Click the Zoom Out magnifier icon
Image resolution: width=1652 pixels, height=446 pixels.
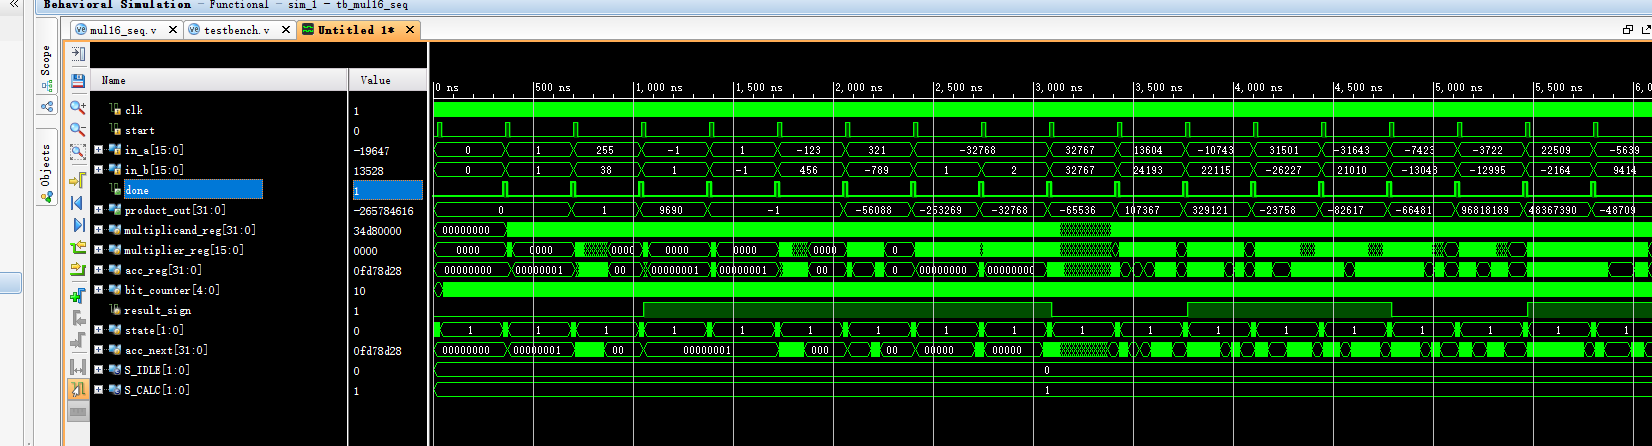(78, 129)
